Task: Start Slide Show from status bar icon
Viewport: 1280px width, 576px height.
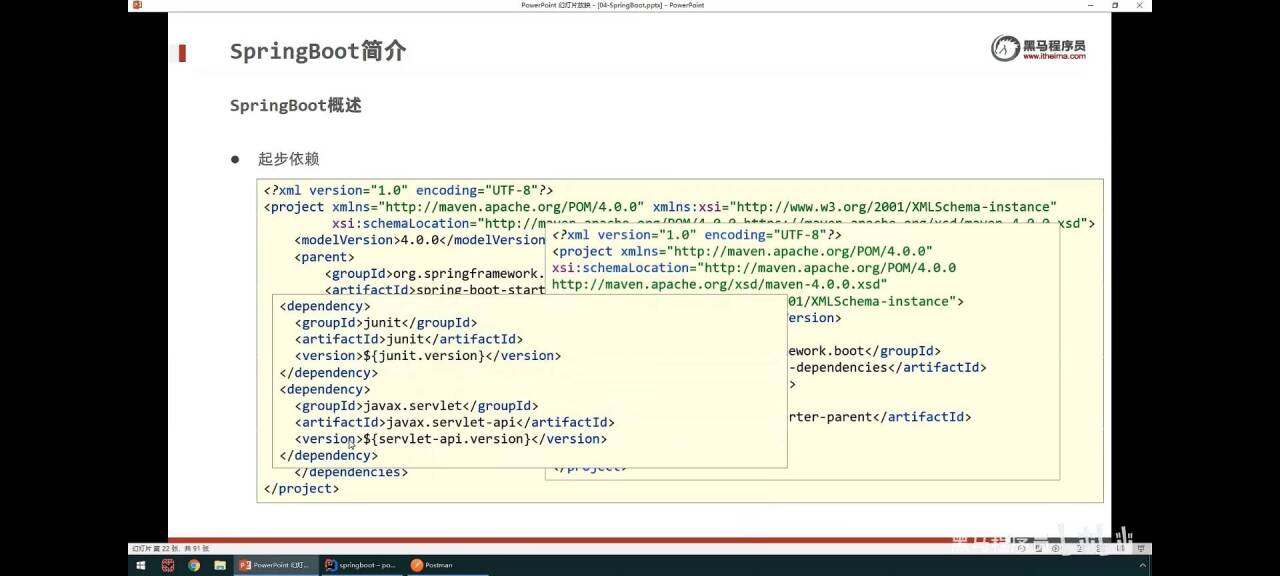Action: click(x=1141, y=548)
